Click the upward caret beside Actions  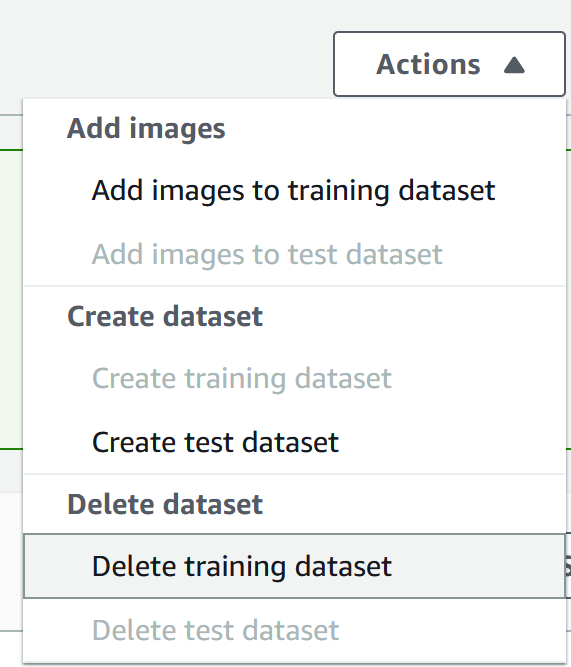click(x=514, y=65)
